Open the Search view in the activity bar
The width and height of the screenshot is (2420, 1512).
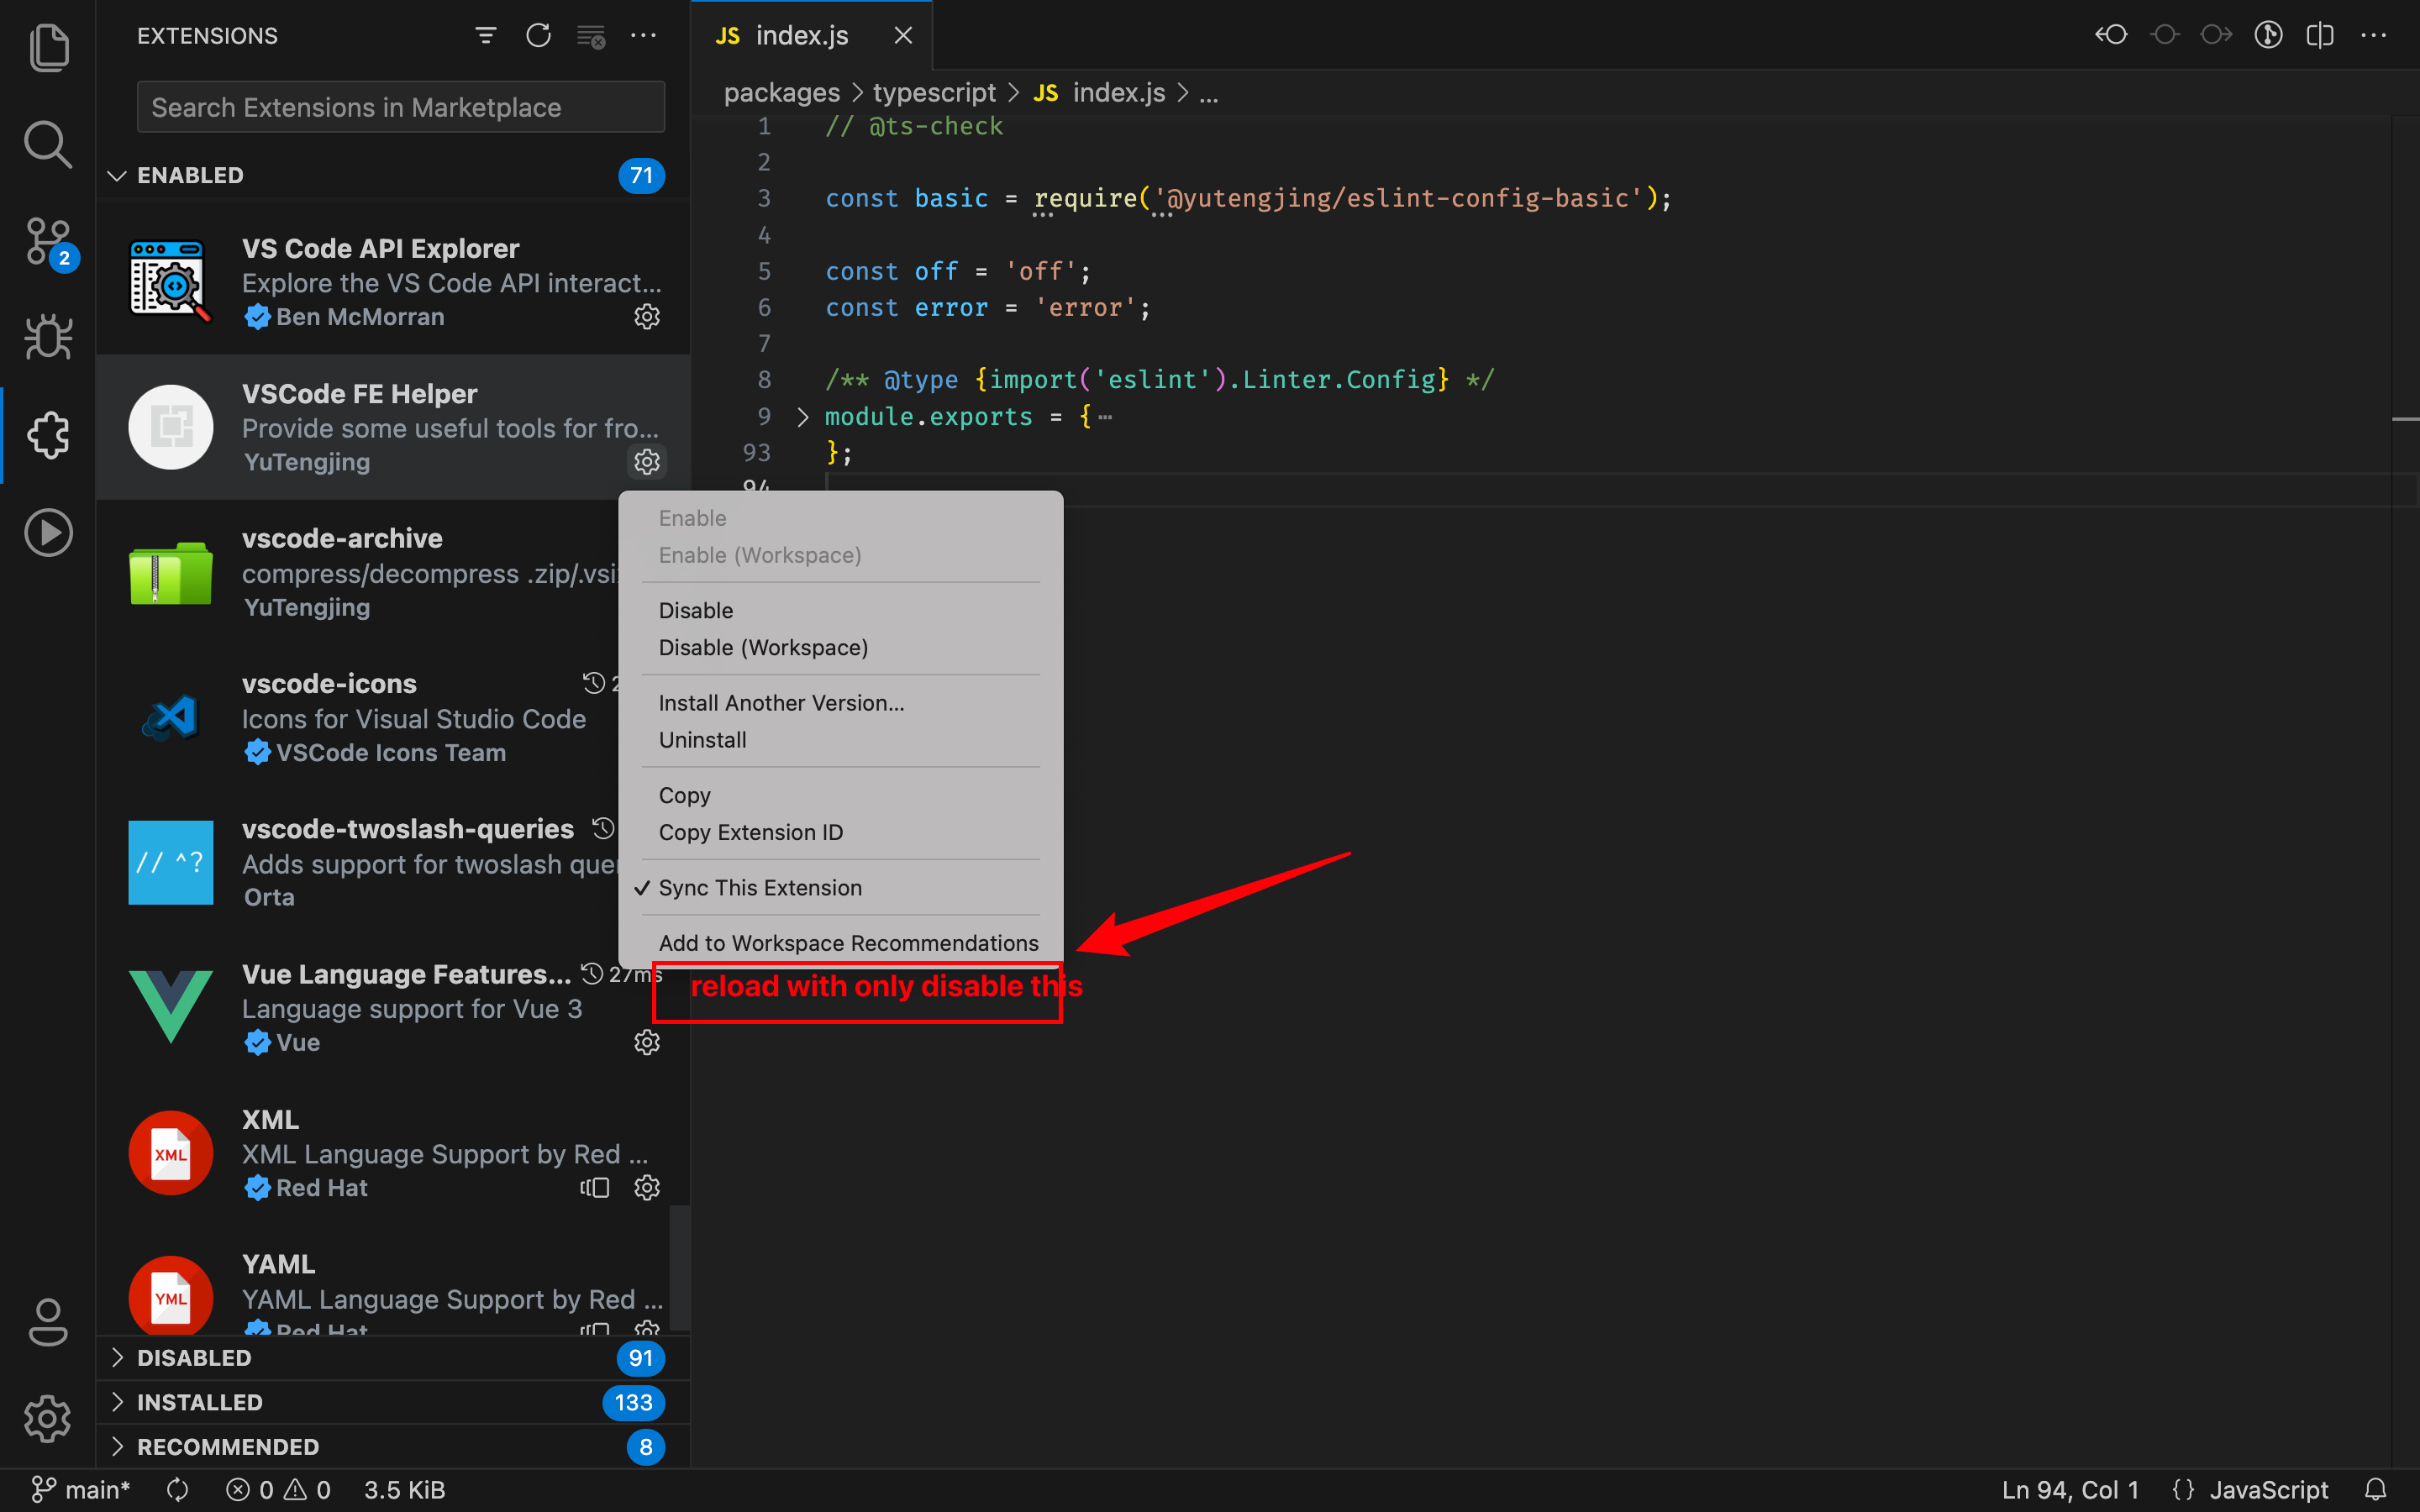click(x=48, y=144)
